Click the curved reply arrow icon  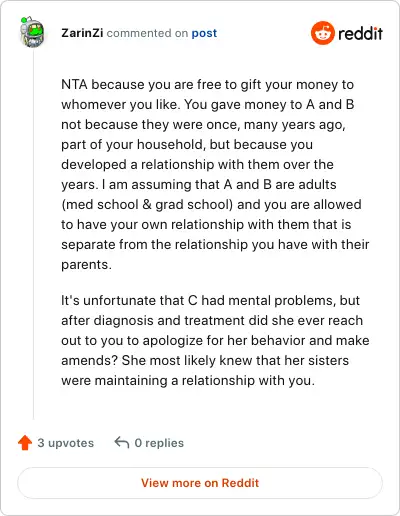[x=122, y=442]
